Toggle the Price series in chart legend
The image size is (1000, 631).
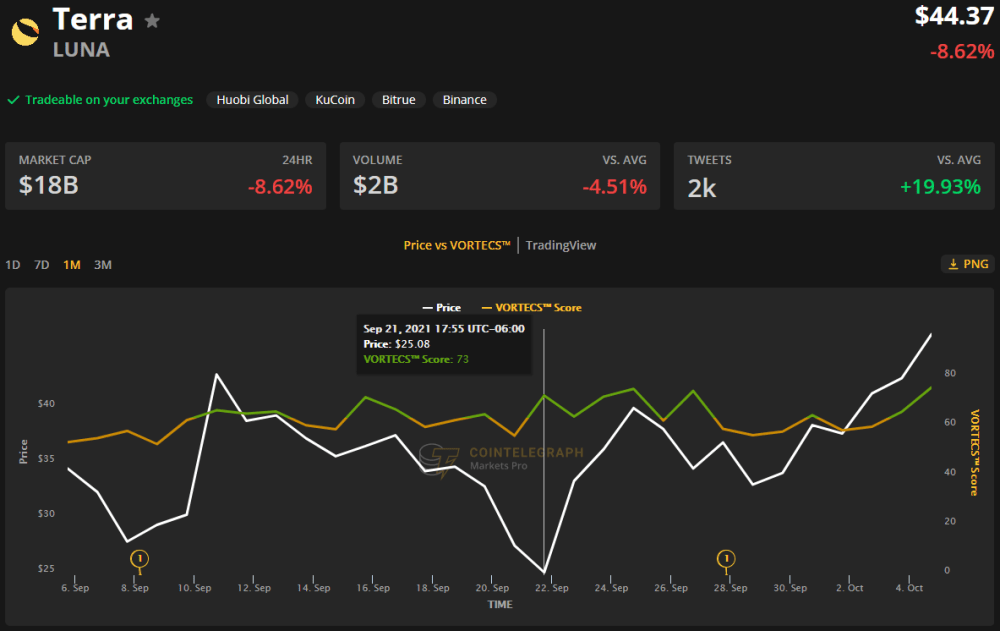pyautogui.click(x=441, y=308)
